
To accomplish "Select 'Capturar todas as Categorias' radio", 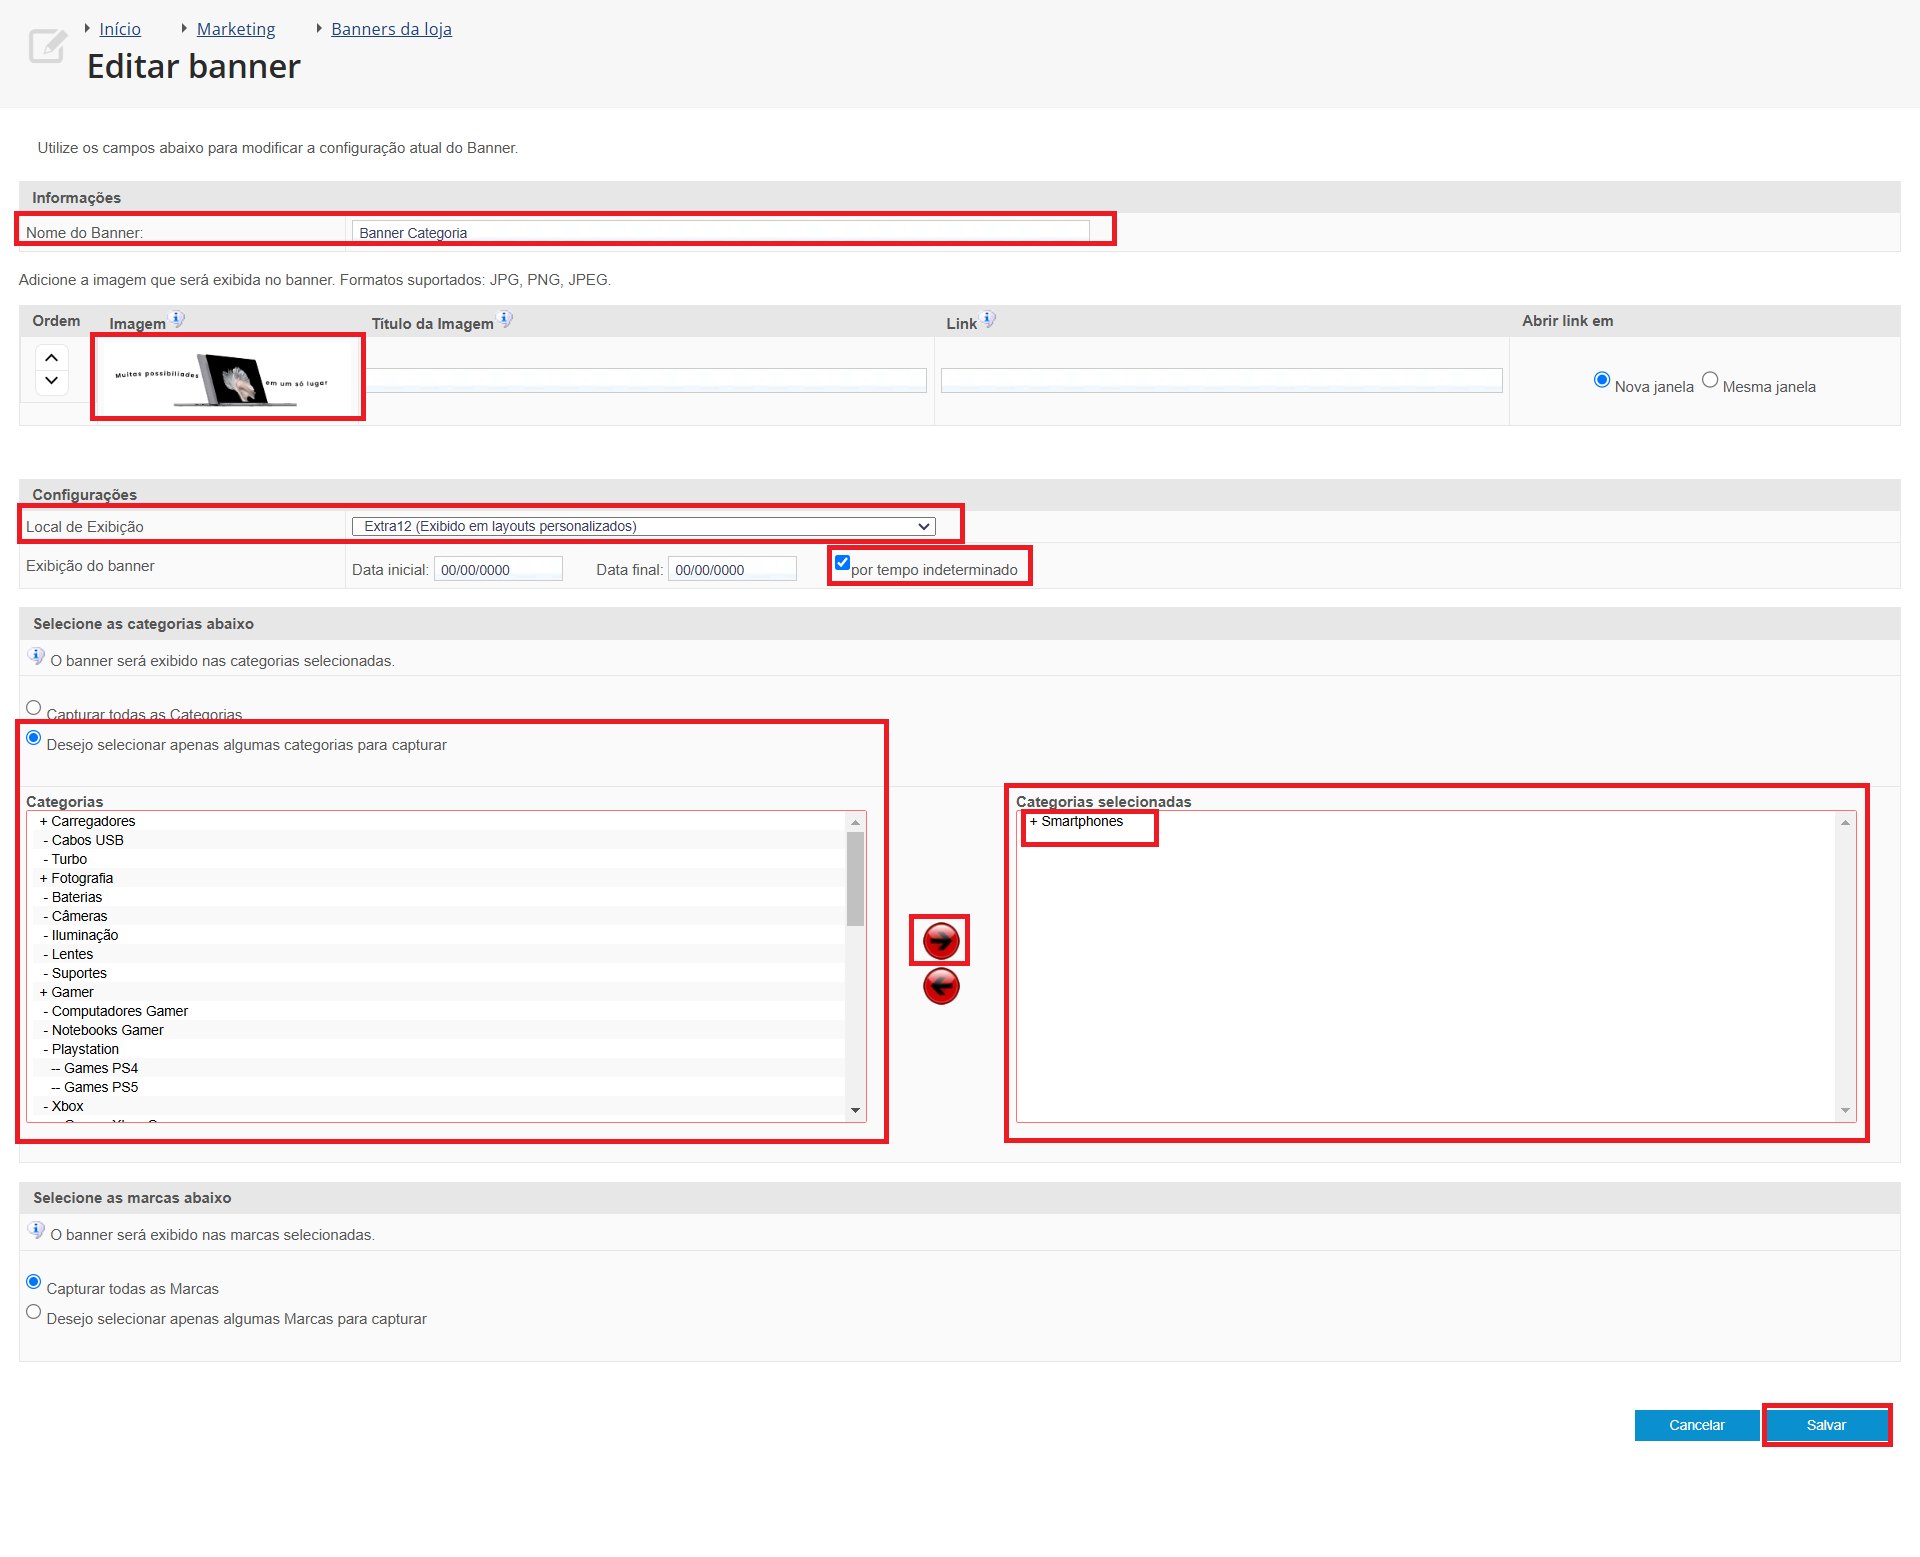I will click(34, 708).
